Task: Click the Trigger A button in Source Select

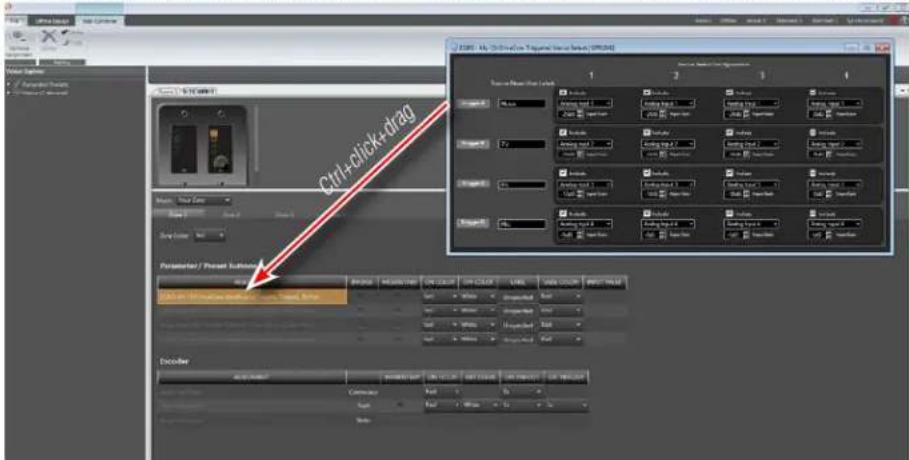Action: point(472,104)
